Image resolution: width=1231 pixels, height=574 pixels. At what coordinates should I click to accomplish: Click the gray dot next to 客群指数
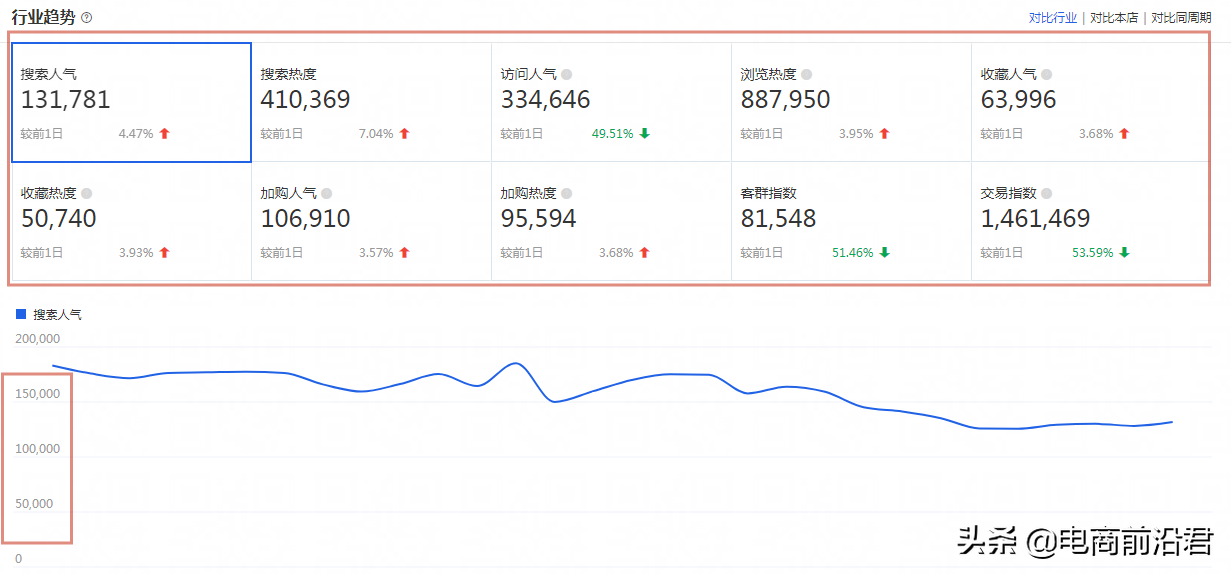(807, 193)
